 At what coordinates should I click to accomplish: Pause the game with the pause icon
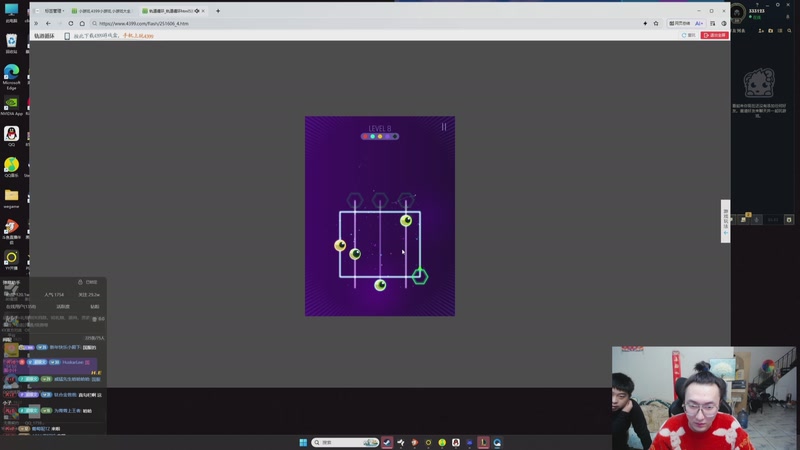[444, 127]
